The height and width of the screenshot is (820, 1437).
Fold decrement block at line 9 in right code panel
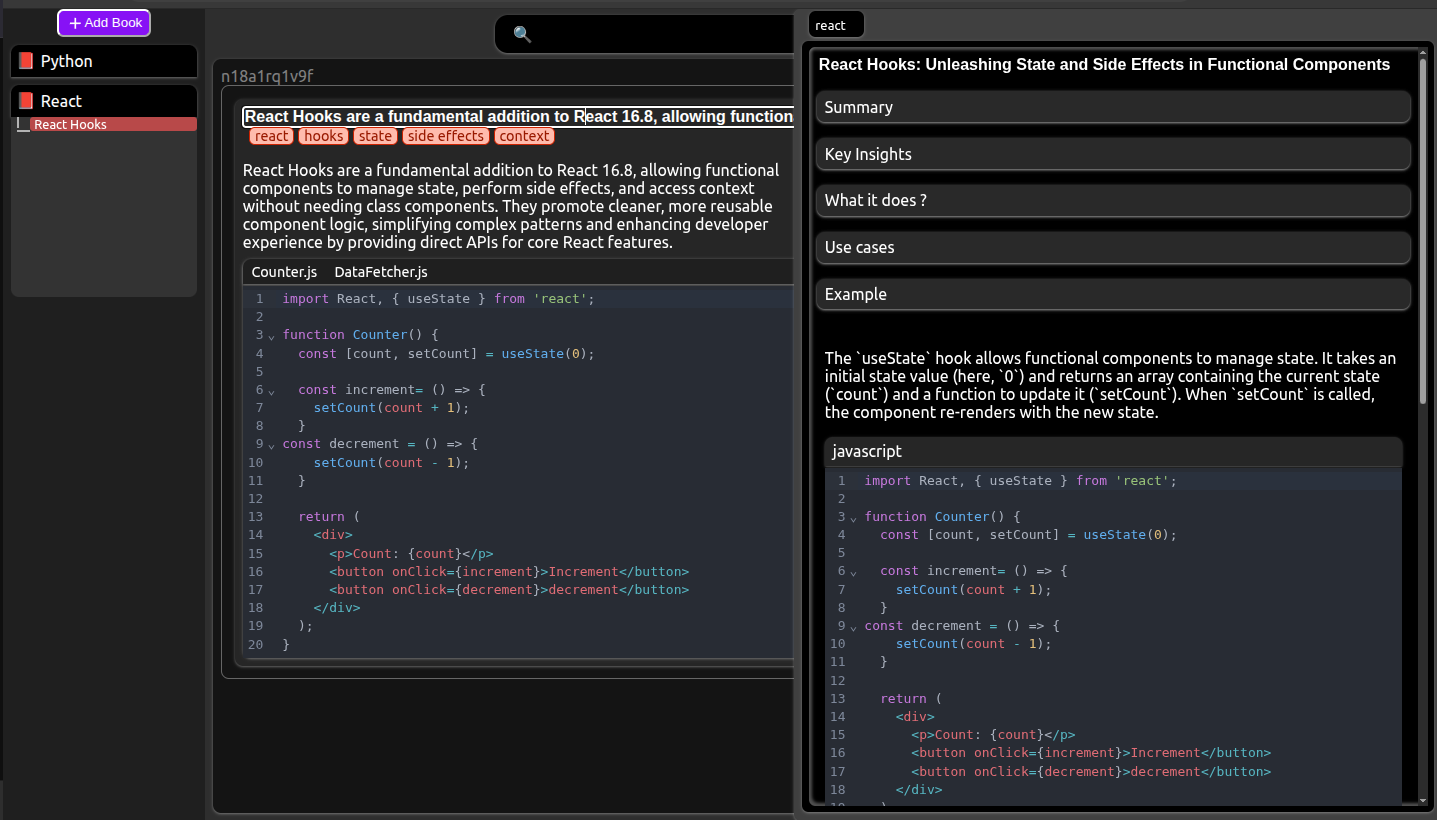point(853,627)
